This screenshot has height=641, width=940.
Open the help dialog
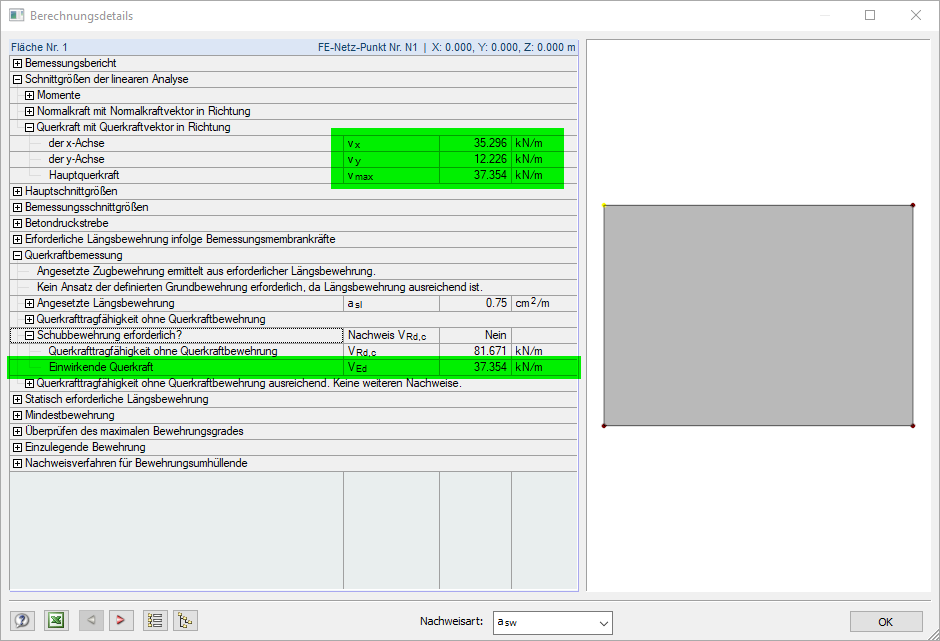coord(23,620)
